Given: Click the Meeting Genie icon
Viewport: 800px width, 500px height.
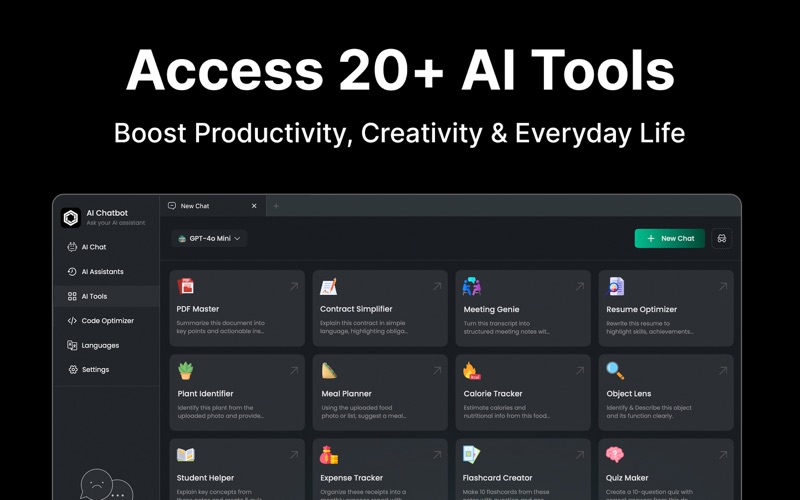Looking at the screenshot, I should (x=472, y=287).
